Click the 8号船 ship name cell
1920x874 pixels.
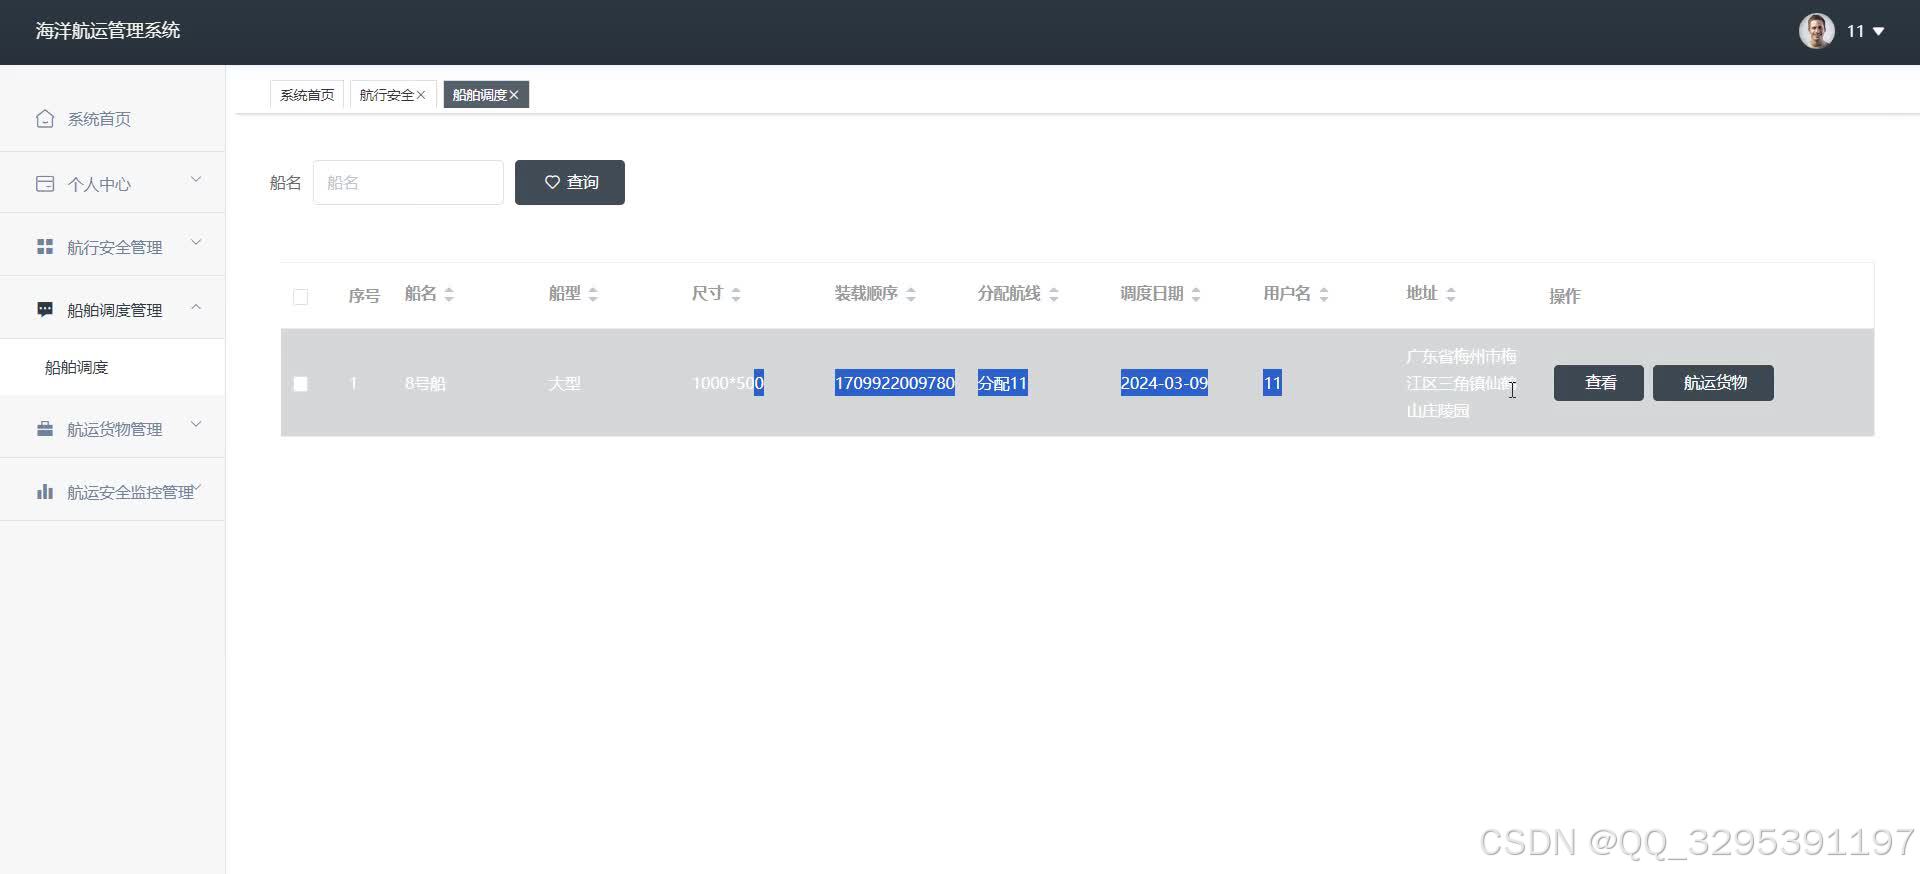point(425,384)
